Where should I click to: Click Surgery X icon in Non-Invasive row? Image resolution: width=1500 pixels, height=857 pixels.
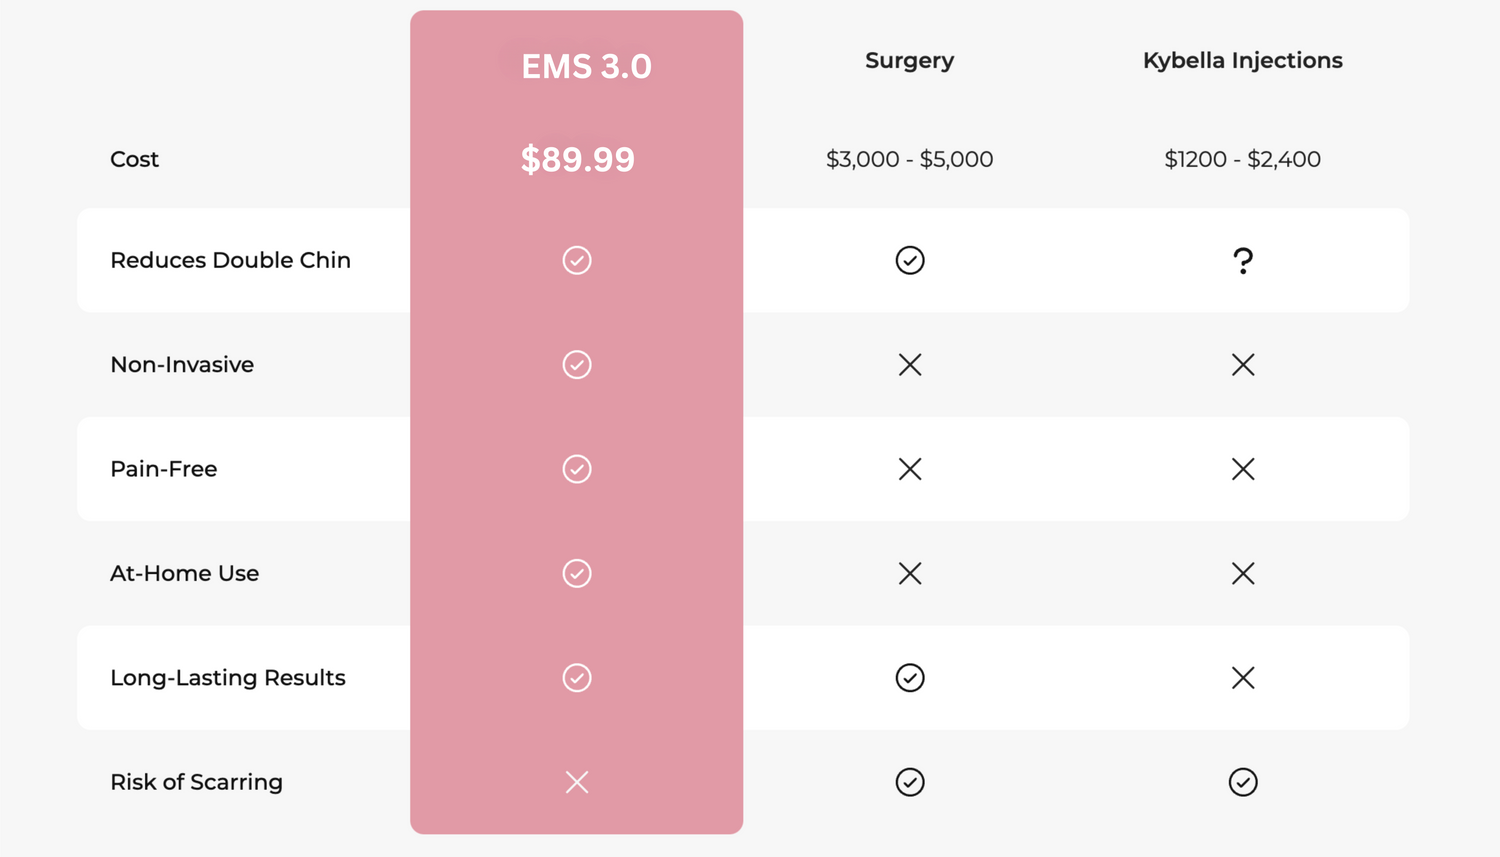pos(910,365)
